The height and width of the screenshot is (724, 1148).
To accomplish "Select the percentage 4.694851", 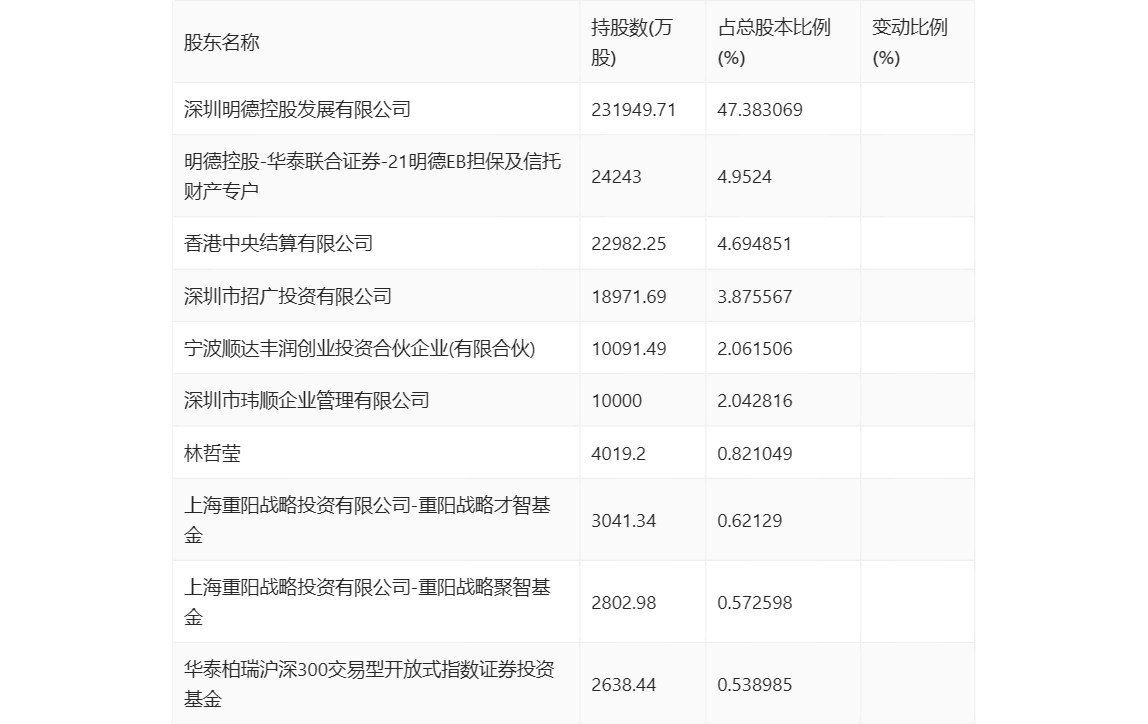I will click(x=755, y=244).
